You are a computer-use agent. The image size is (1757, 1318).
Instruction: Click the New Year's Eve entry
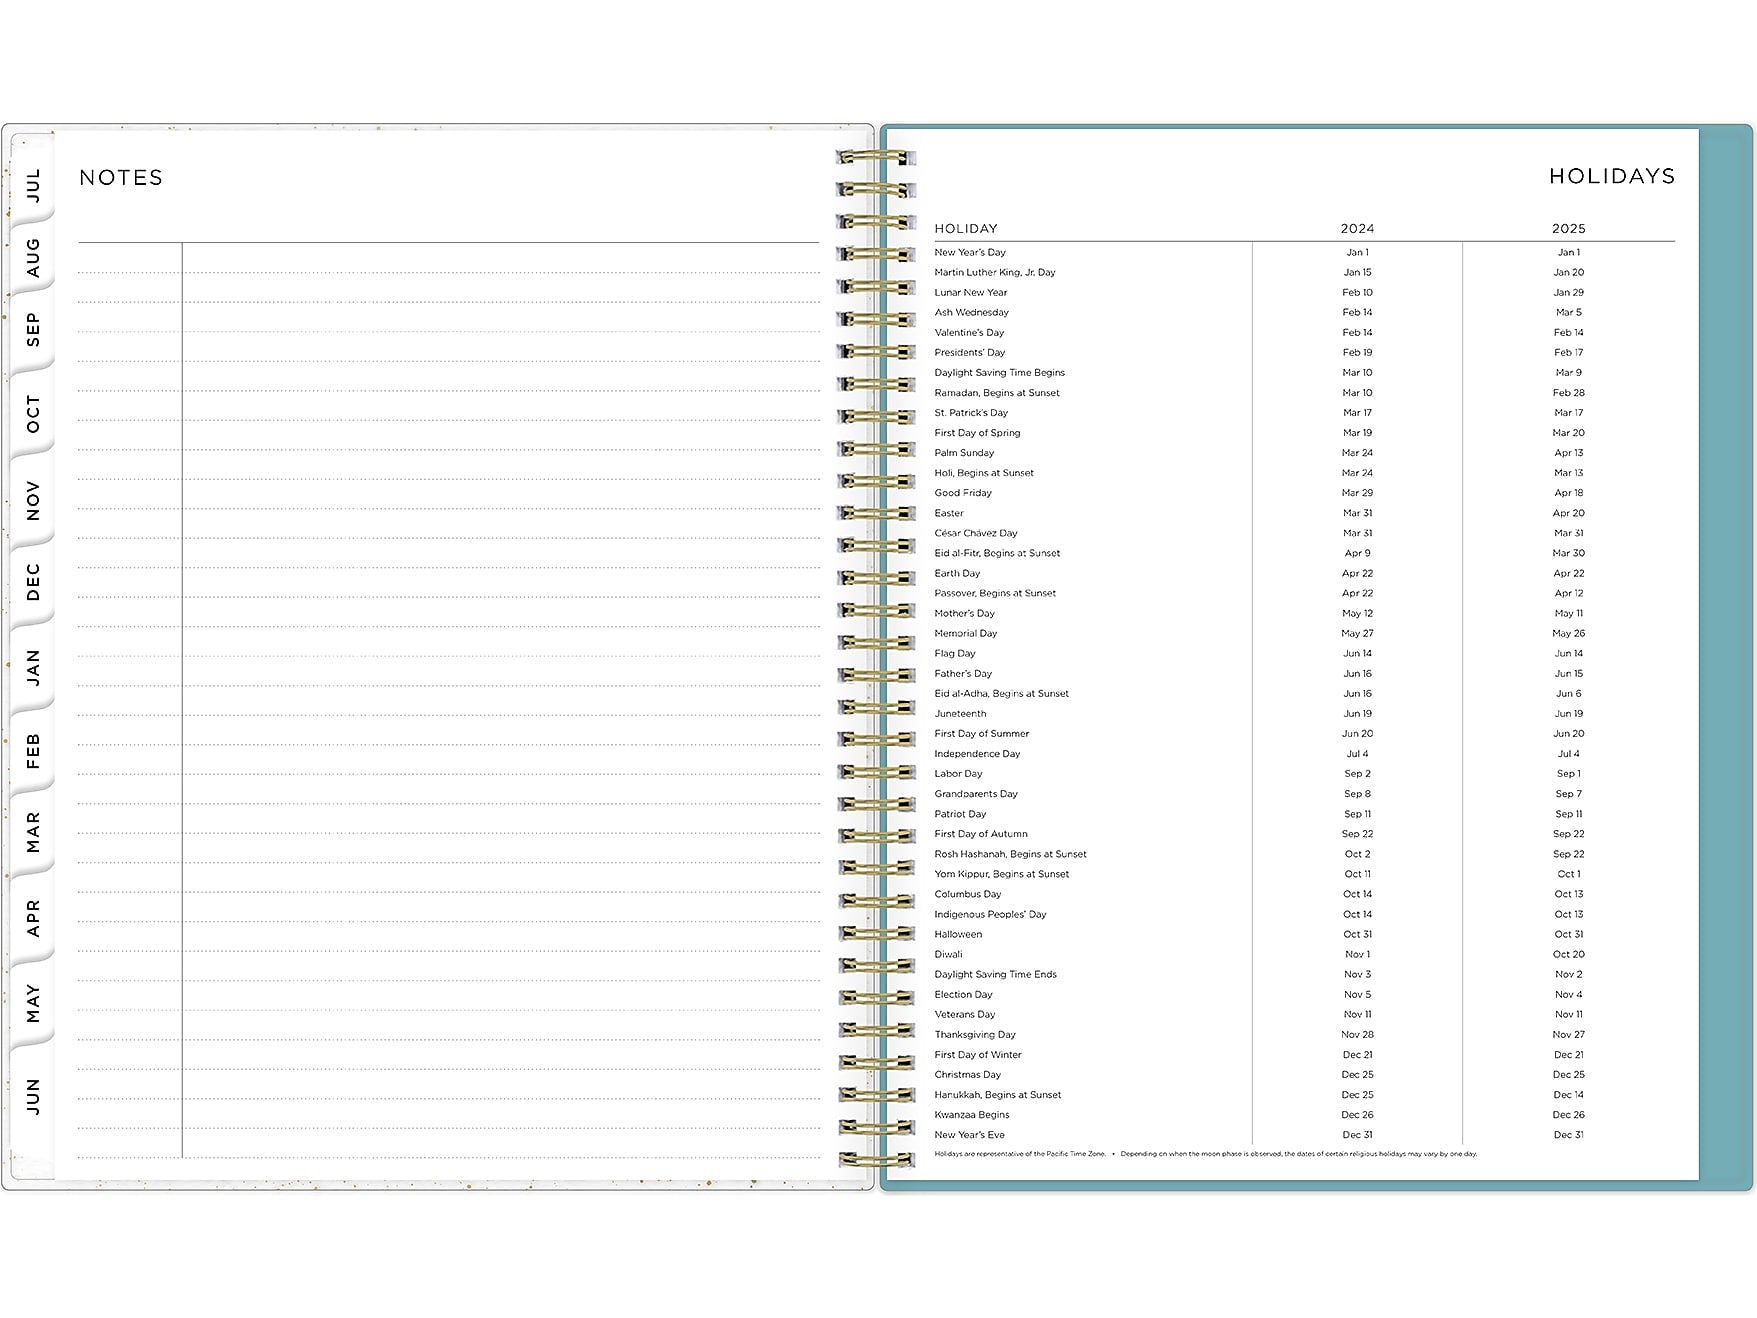click(969, 1134)
